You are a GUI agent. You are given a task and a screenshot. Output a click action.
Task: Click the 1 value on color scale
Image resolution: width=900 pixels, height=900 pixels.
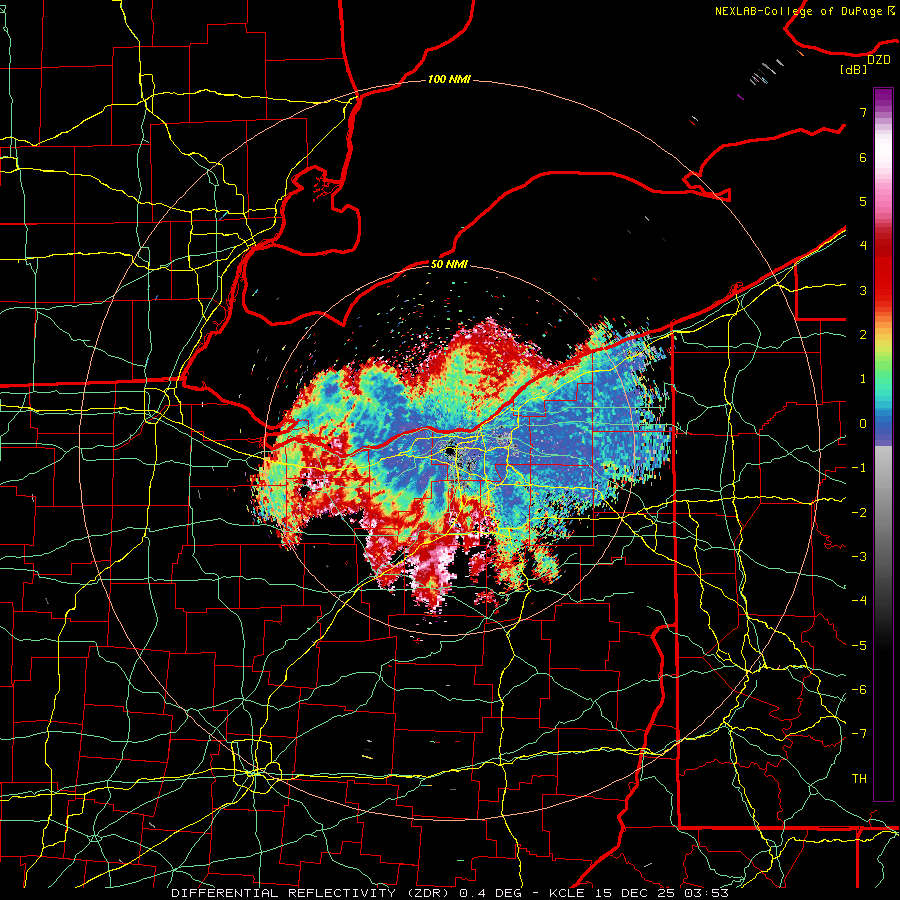(862, 379)
